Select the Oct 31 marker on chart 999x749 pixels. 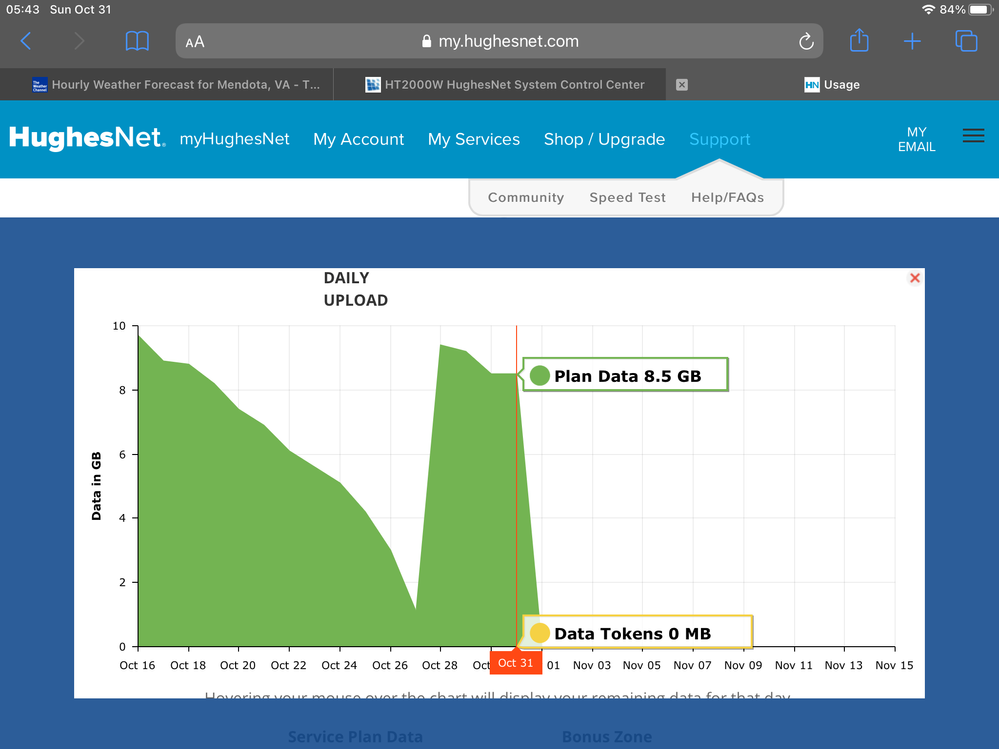515,662
